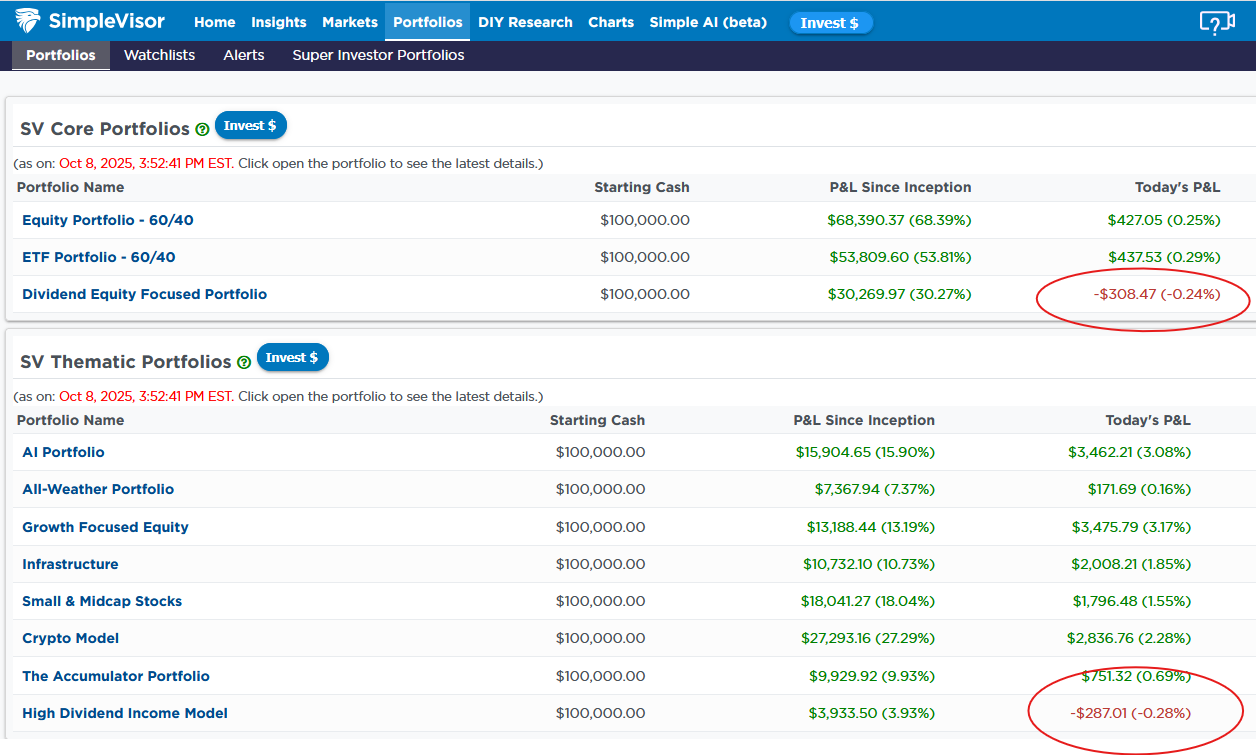Open the Equity Portfolio - 60/40 link
Viewport: 1256px width, 755px height.
[108, 220]
